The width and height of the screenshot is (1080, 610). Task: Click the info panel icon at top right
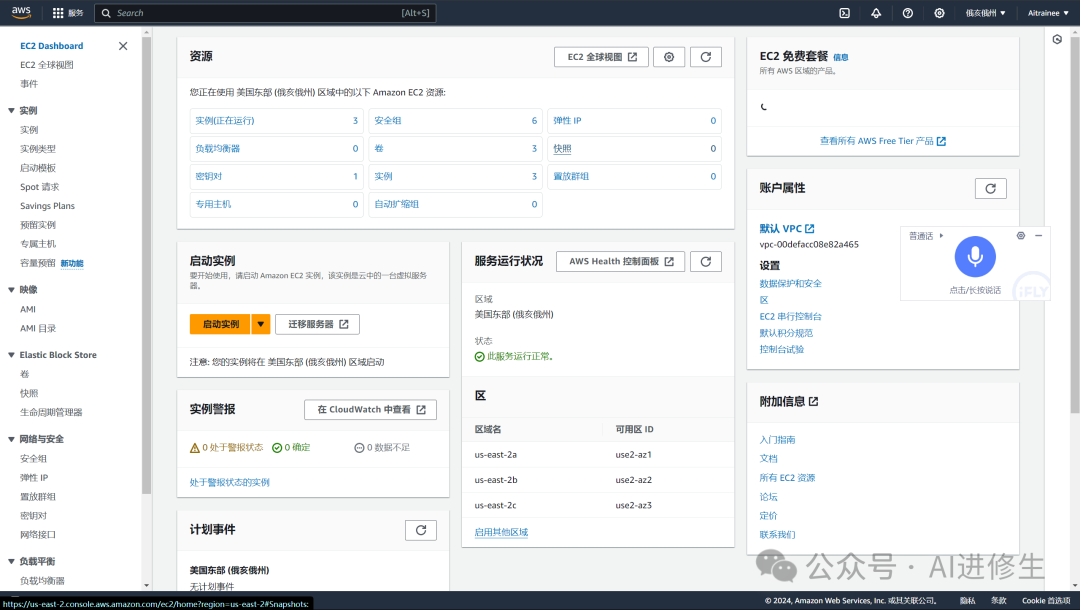point(1057,39)
